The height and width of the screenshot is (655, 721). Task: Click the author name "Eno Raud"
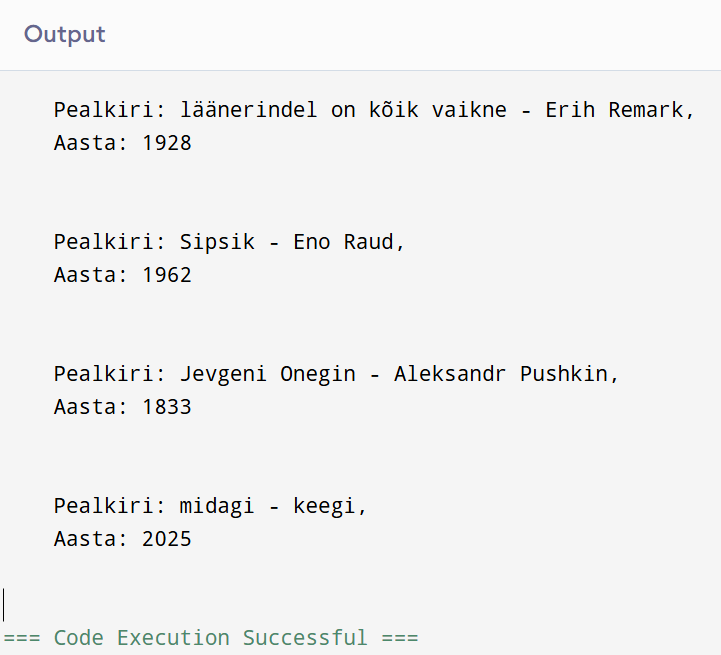coord(343,242)
